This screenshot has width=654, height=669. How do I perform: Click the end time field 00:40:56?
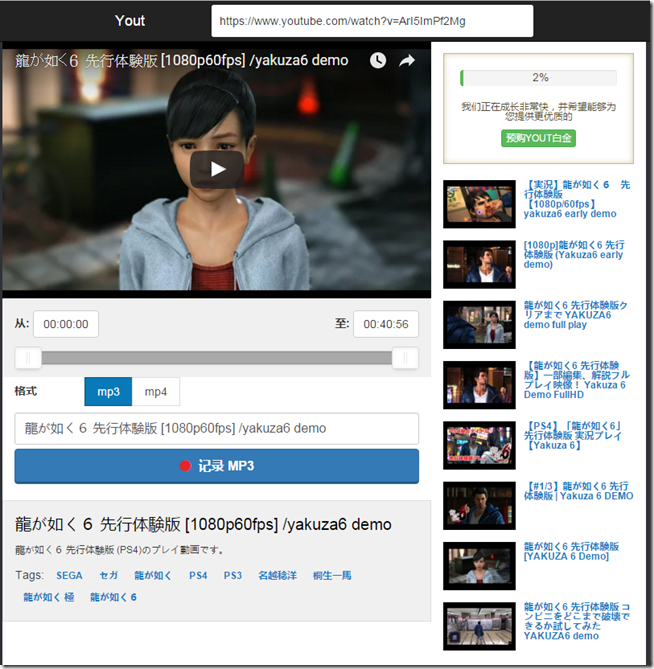pyautogui.click(x=386, y=324)
